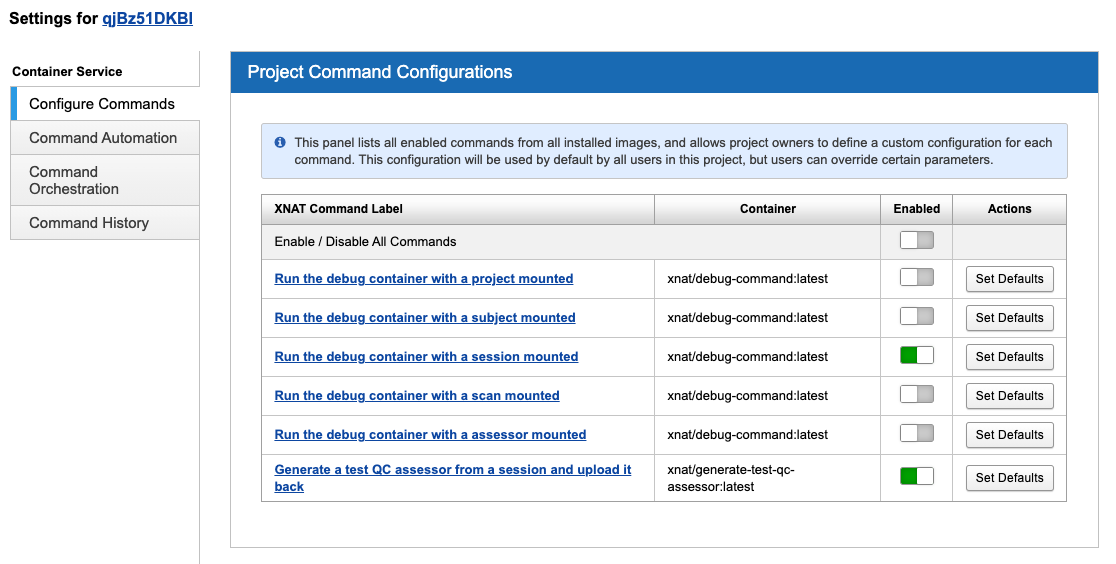The image size is (1116, 564).
Task: Disable the test QC assessor command toggle
Action: [916, 477]
